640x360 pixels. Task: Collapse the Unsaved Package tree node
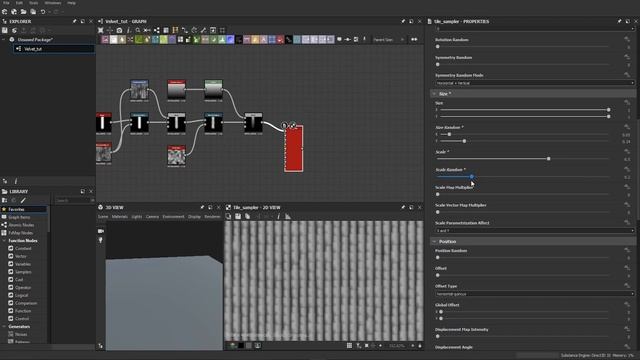pos(4,40)
